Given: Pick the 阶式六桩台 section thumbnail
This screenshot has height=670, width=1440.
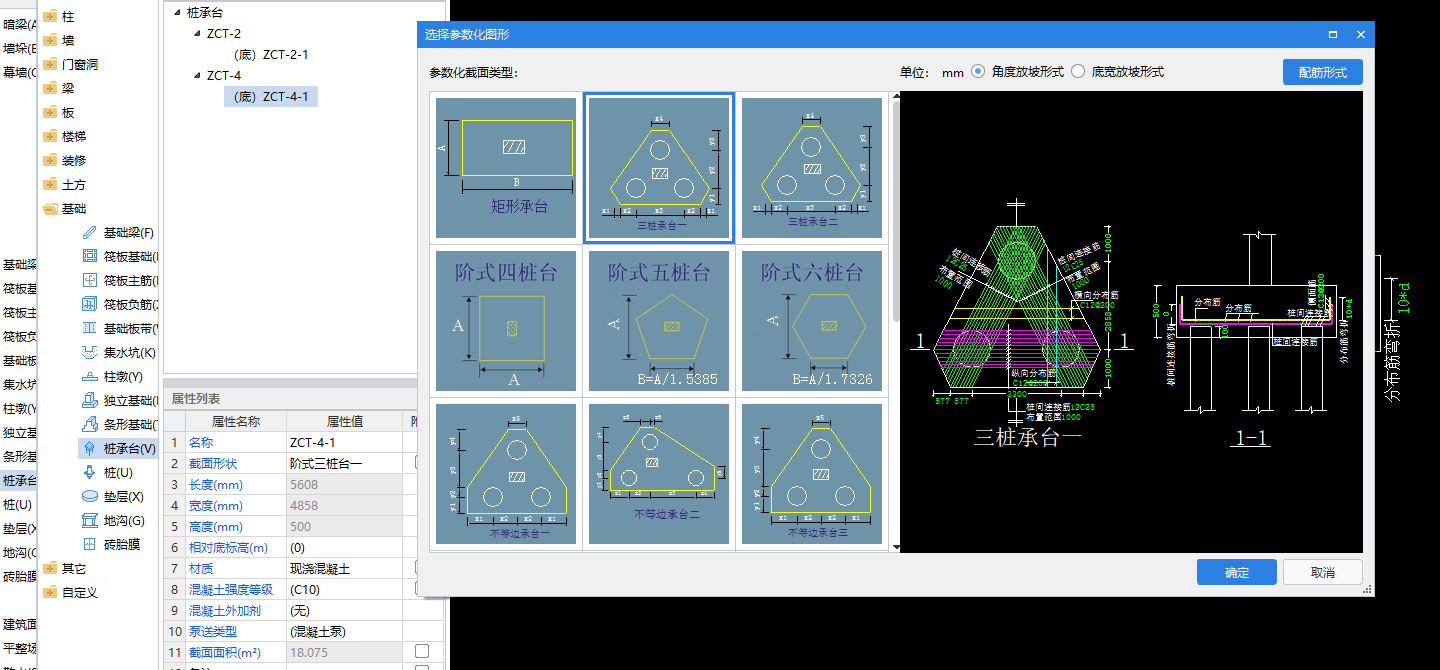Looking at the screenshot, I should [812, 320].
